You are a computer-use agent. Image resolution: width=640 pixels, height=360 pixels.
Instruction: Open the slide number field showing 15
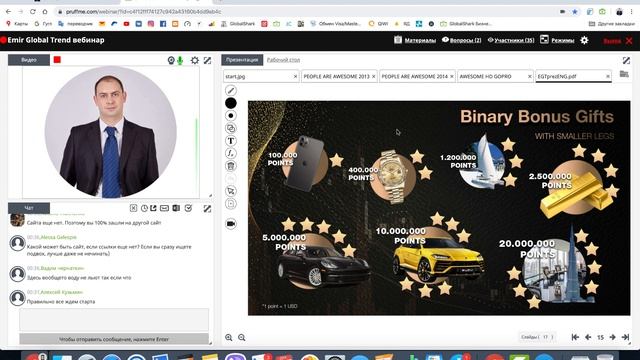600,338
